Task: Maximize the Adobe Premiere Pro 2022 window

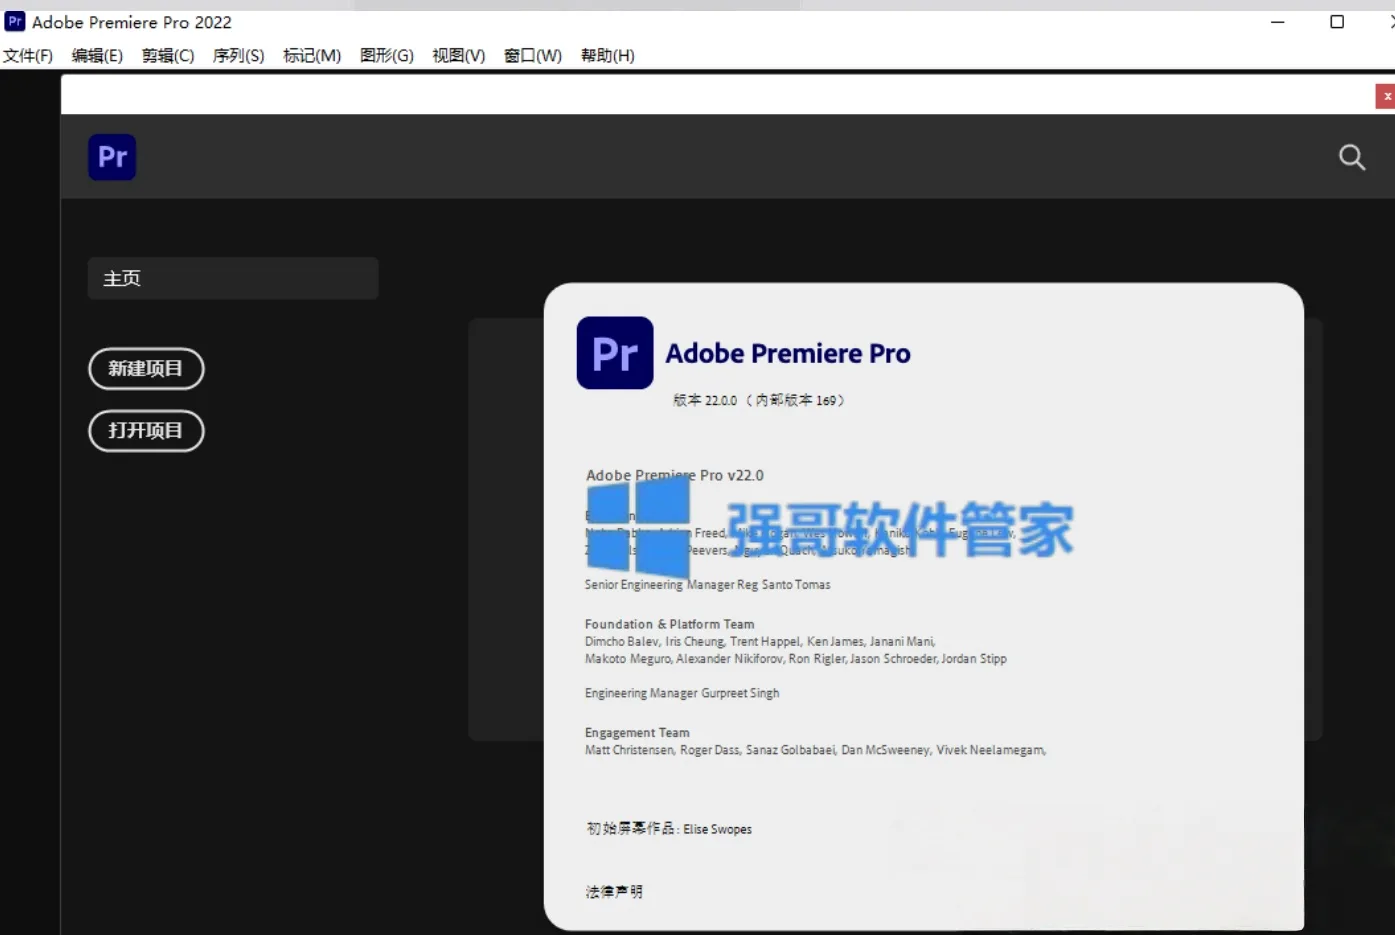Action: click(x=1337, y=22)
